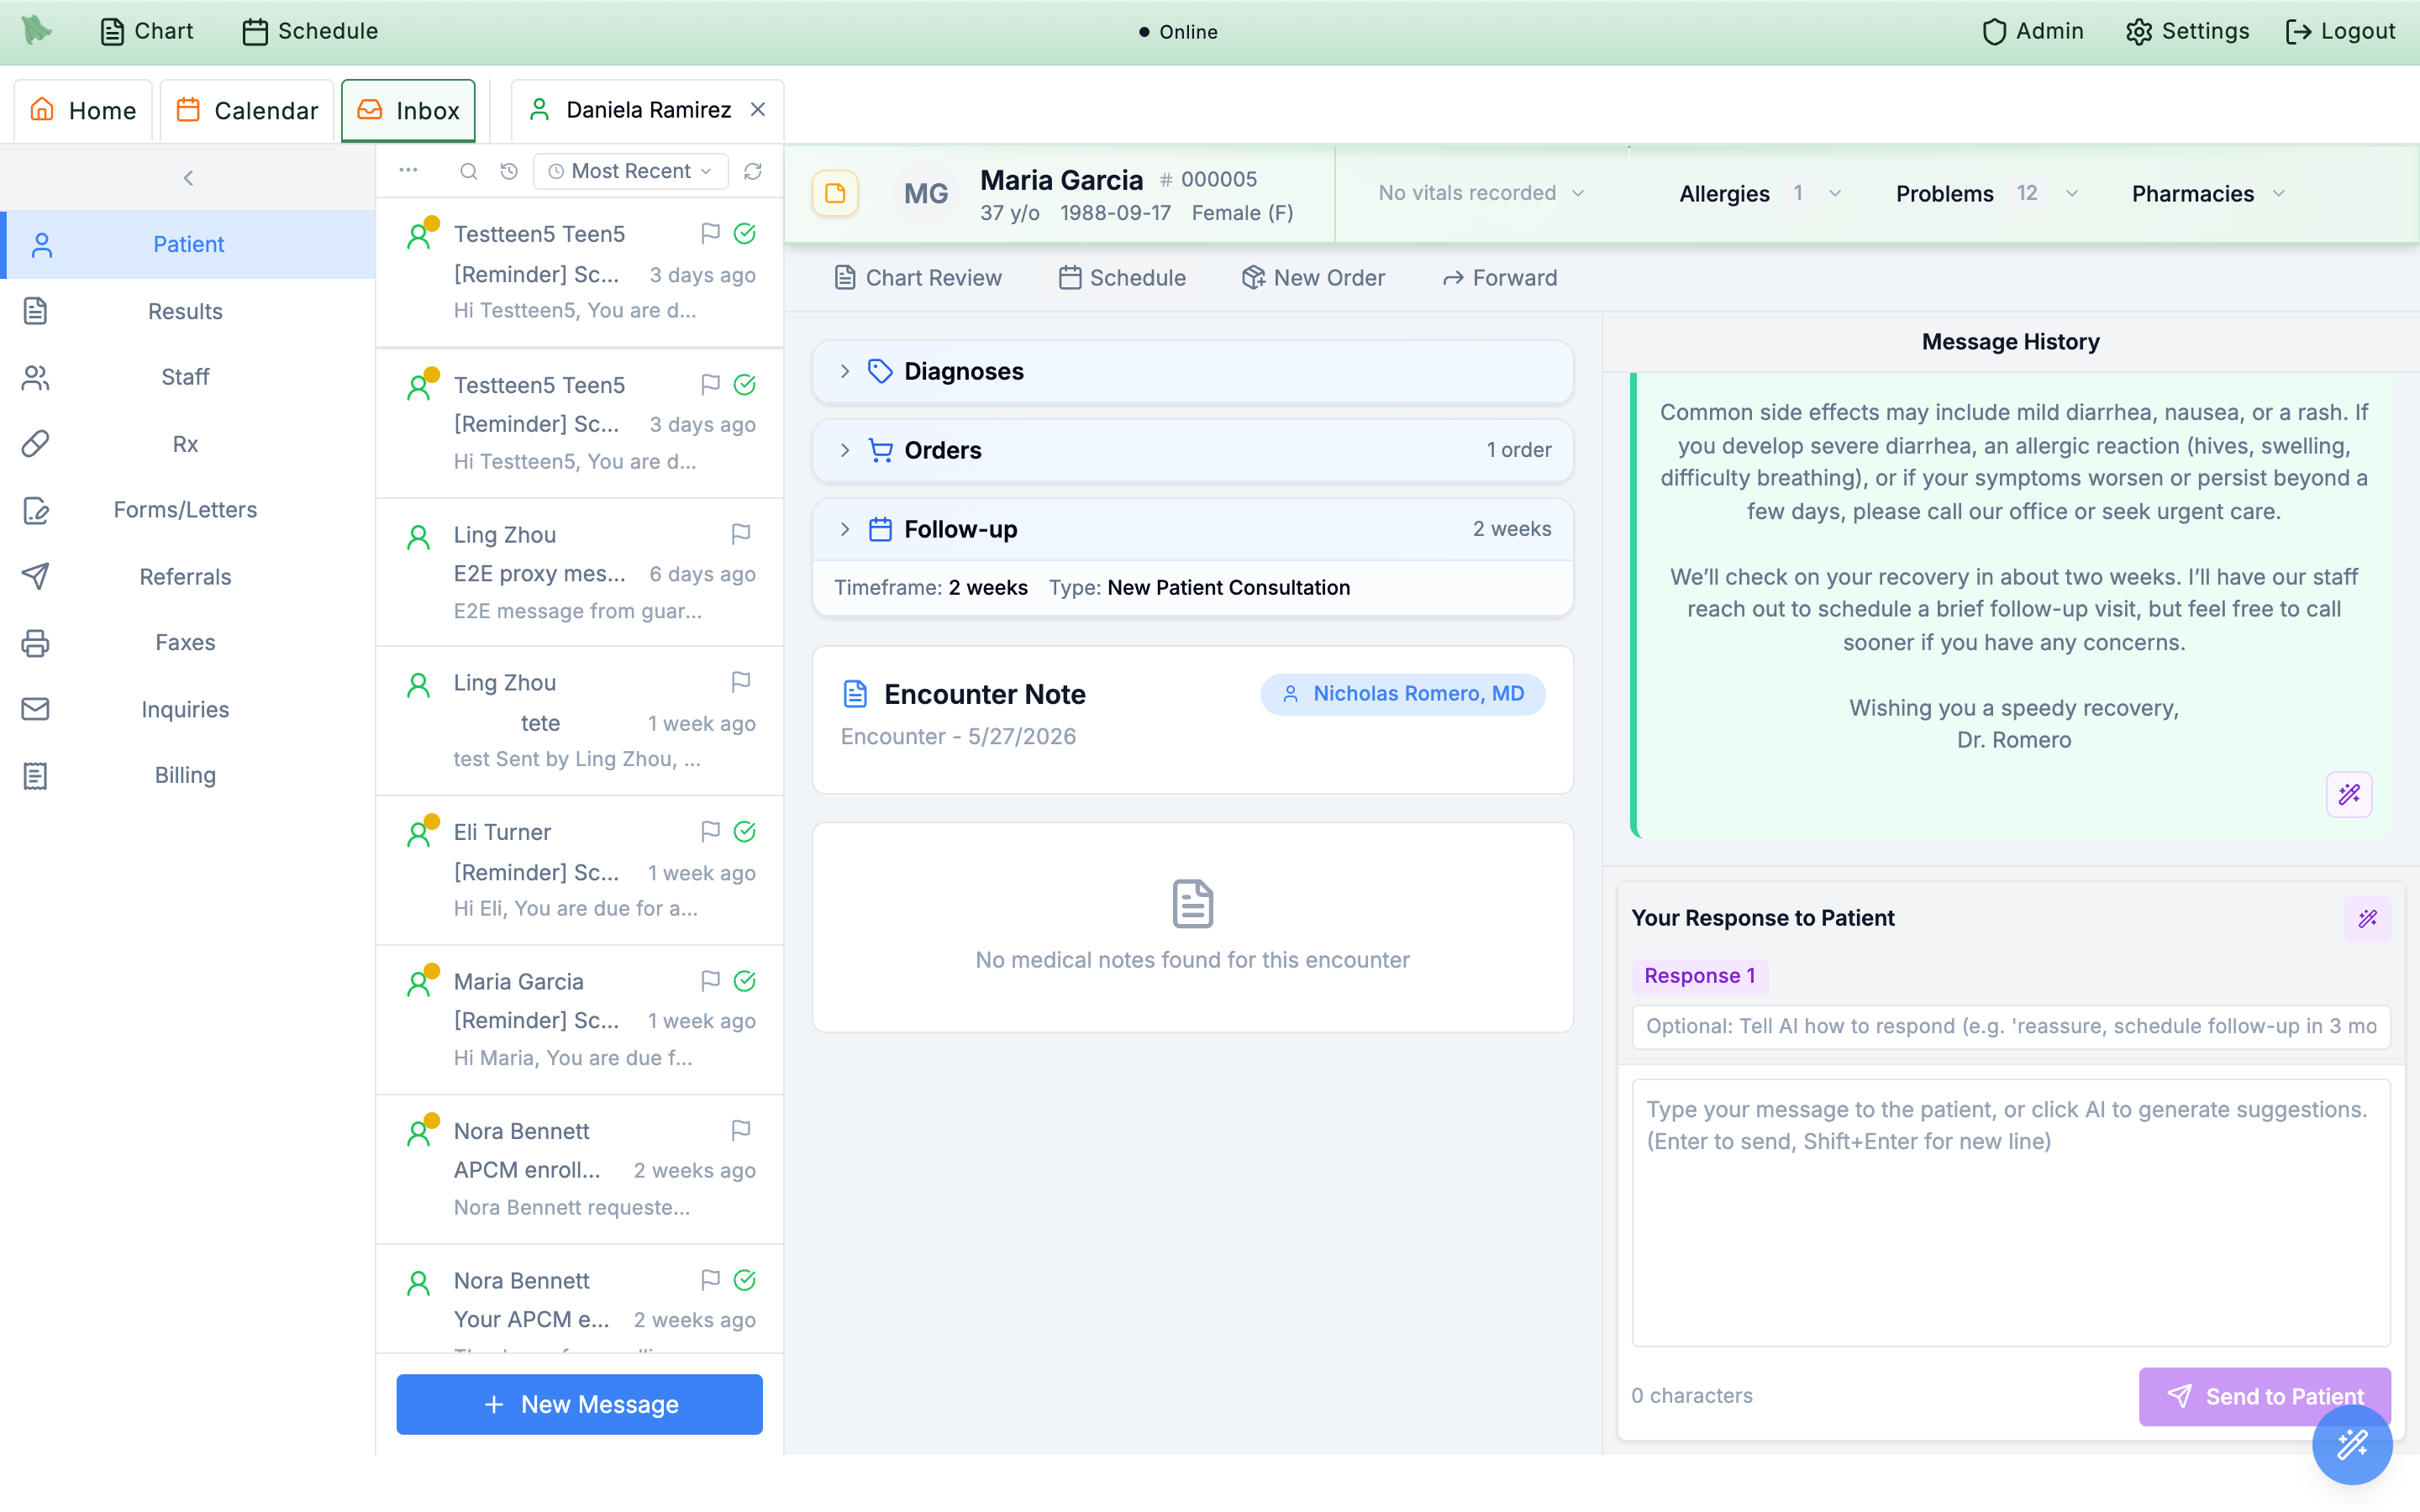Flag the second Testteen5 Teen5 message
Screen dimensions: 2420x1512
[x=710, y=384]
